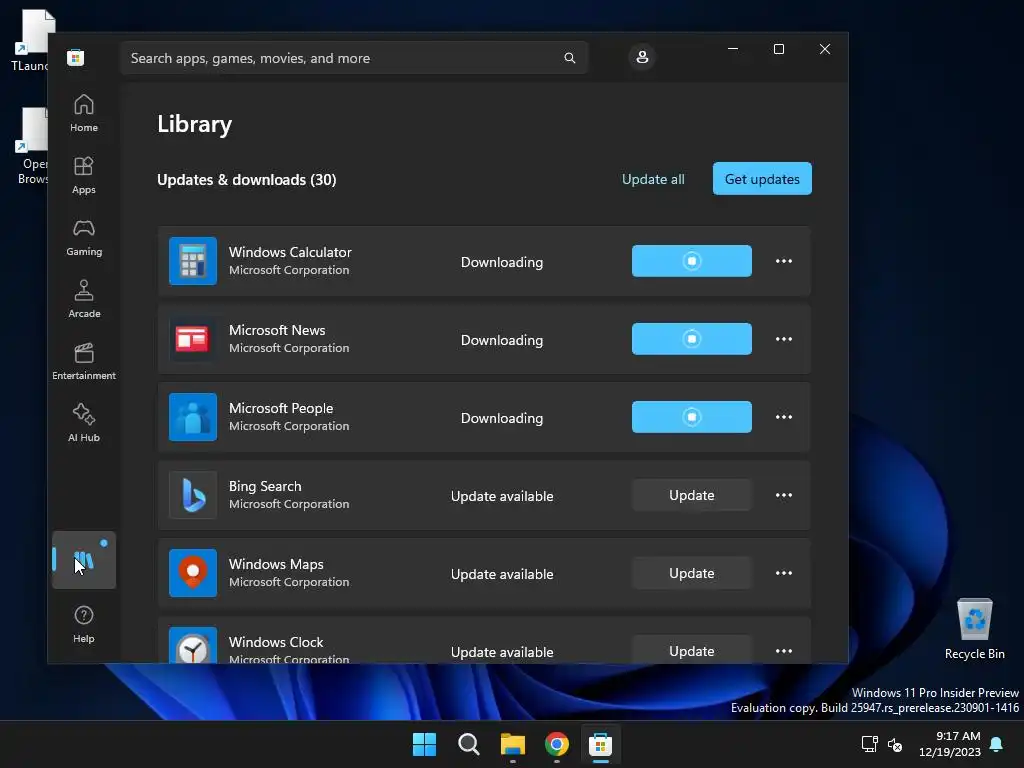
Task: Open the notification bell in system tray
Action: (x=997, y=744)
